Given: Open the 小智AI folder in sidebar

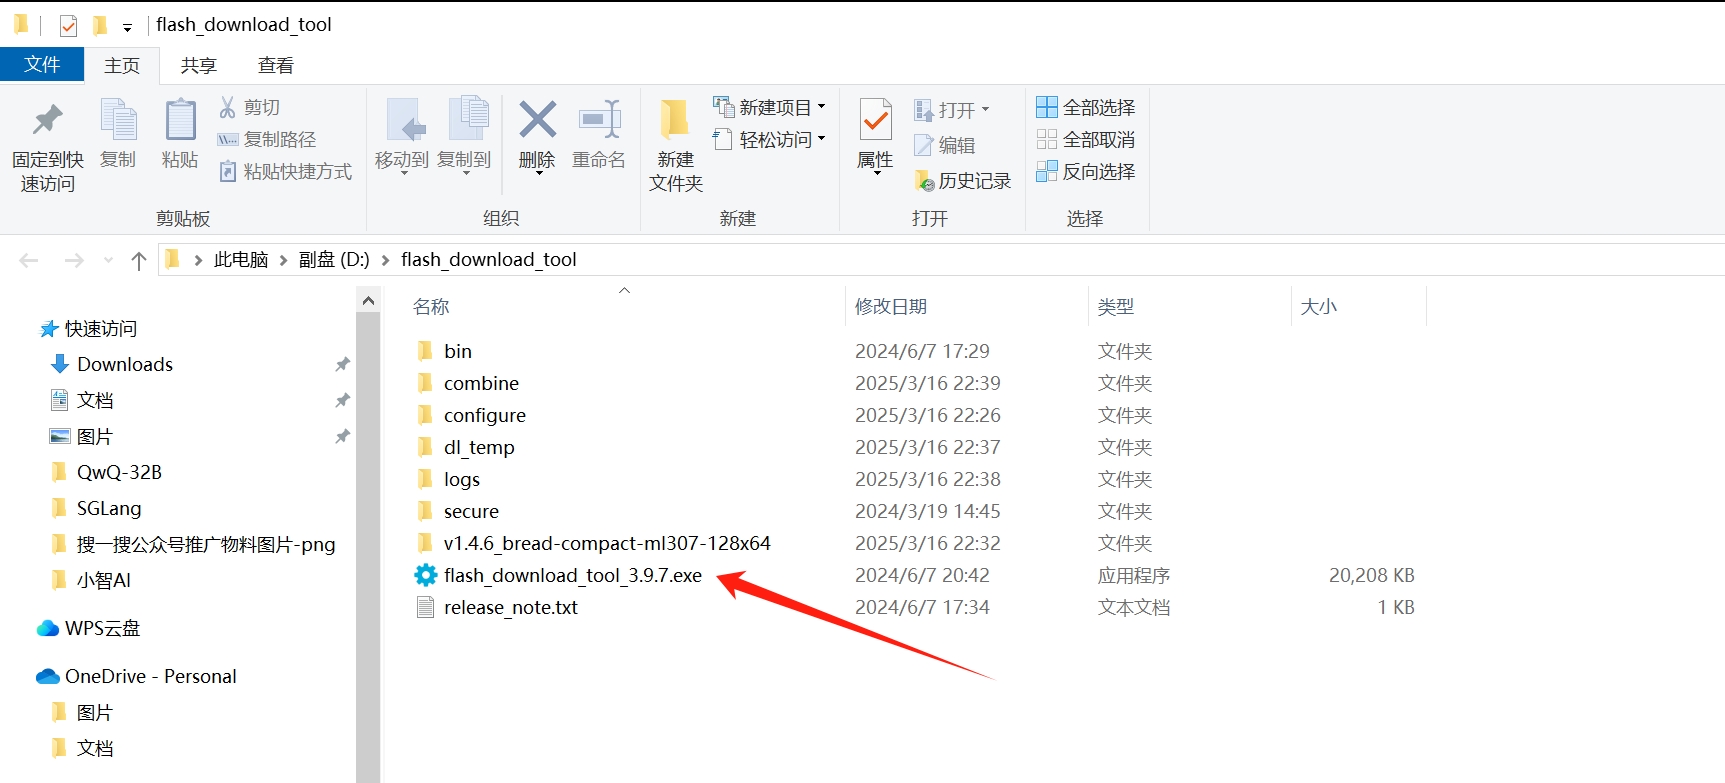Looking at the screenshot, I should 104,580.
